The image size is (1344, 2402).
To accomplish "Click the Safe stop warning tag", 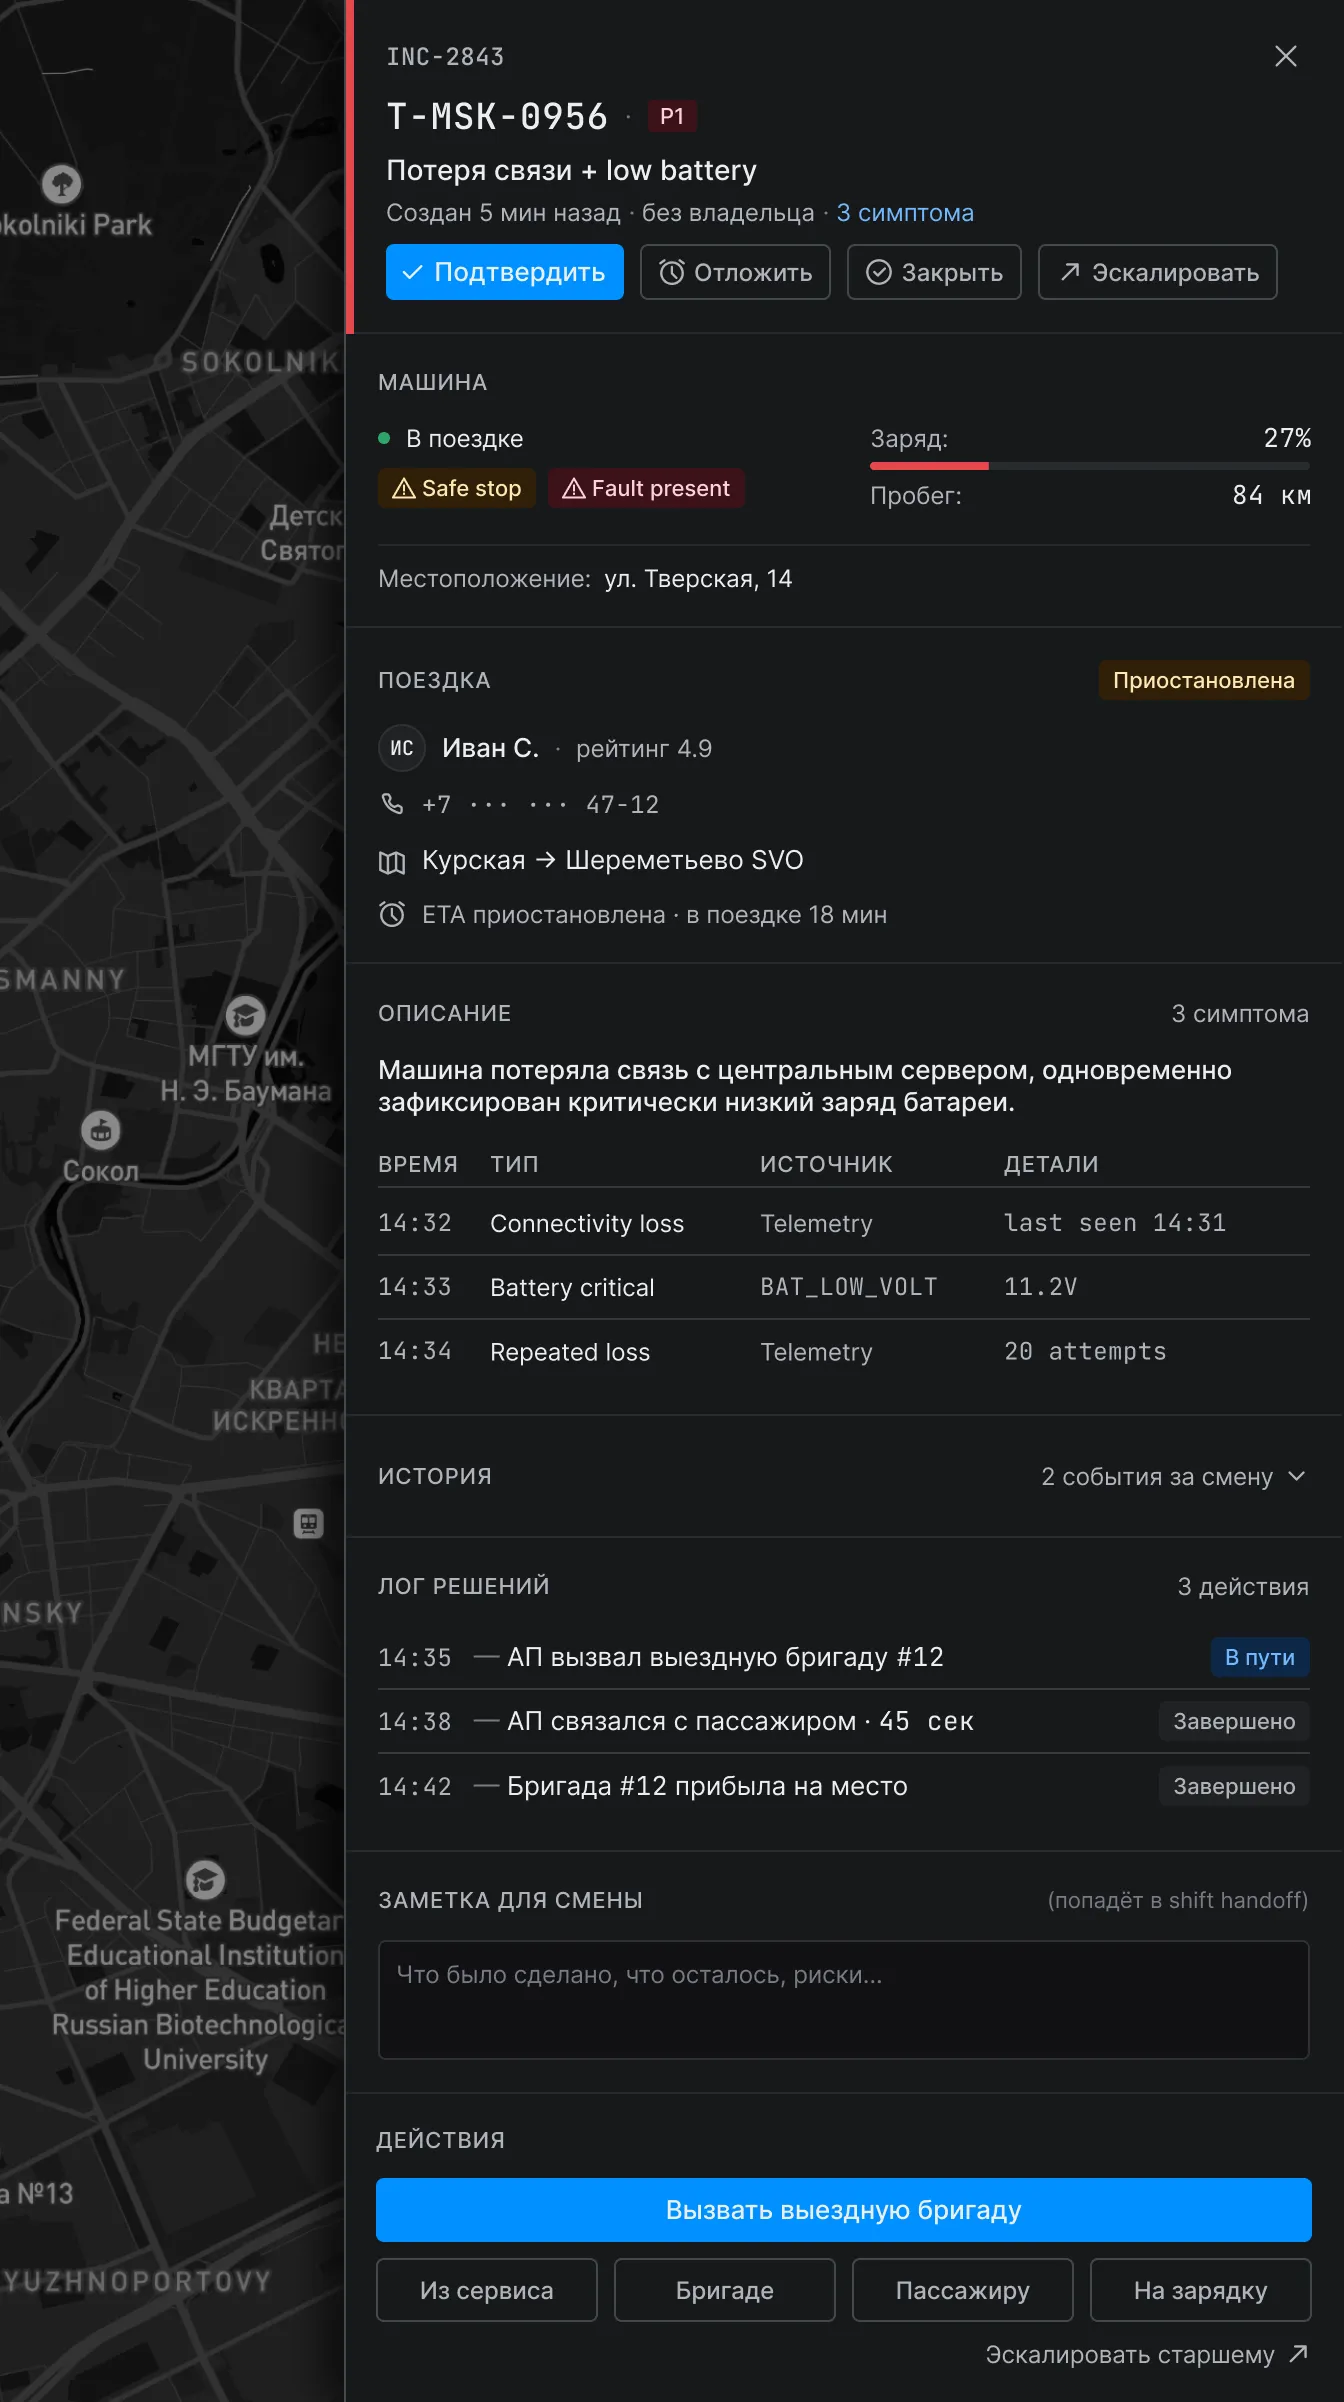I will click(456, 488).
